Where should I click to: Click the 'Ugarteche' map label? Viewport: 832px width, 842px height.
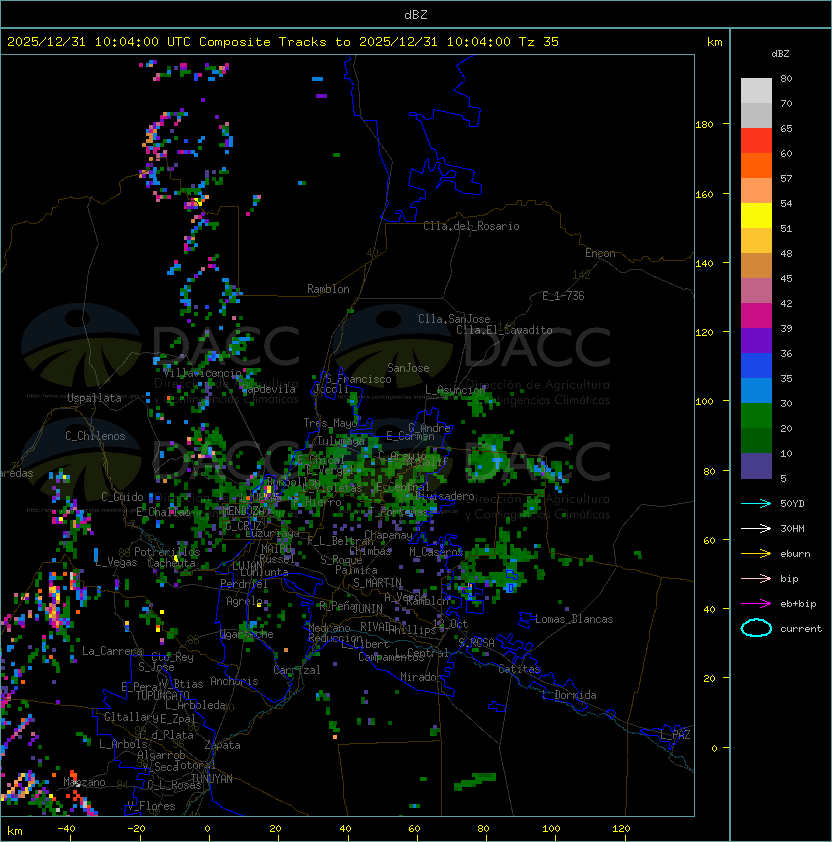pos(247,634)
